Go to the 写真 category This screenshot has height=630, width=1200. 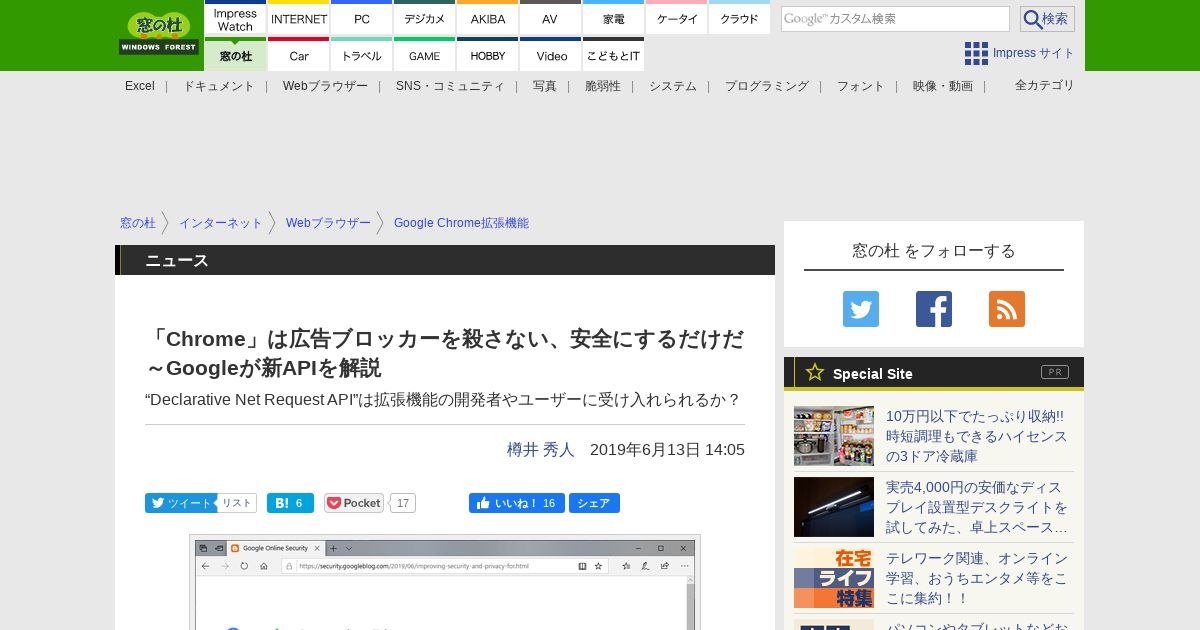[x=545, y=86]
